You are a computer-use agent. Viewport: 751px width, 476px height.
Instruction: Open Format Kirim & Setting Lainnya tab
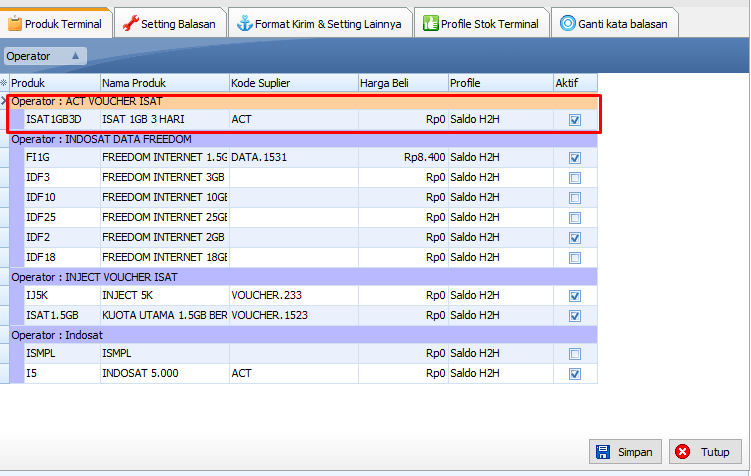click(x=320, y=23)
